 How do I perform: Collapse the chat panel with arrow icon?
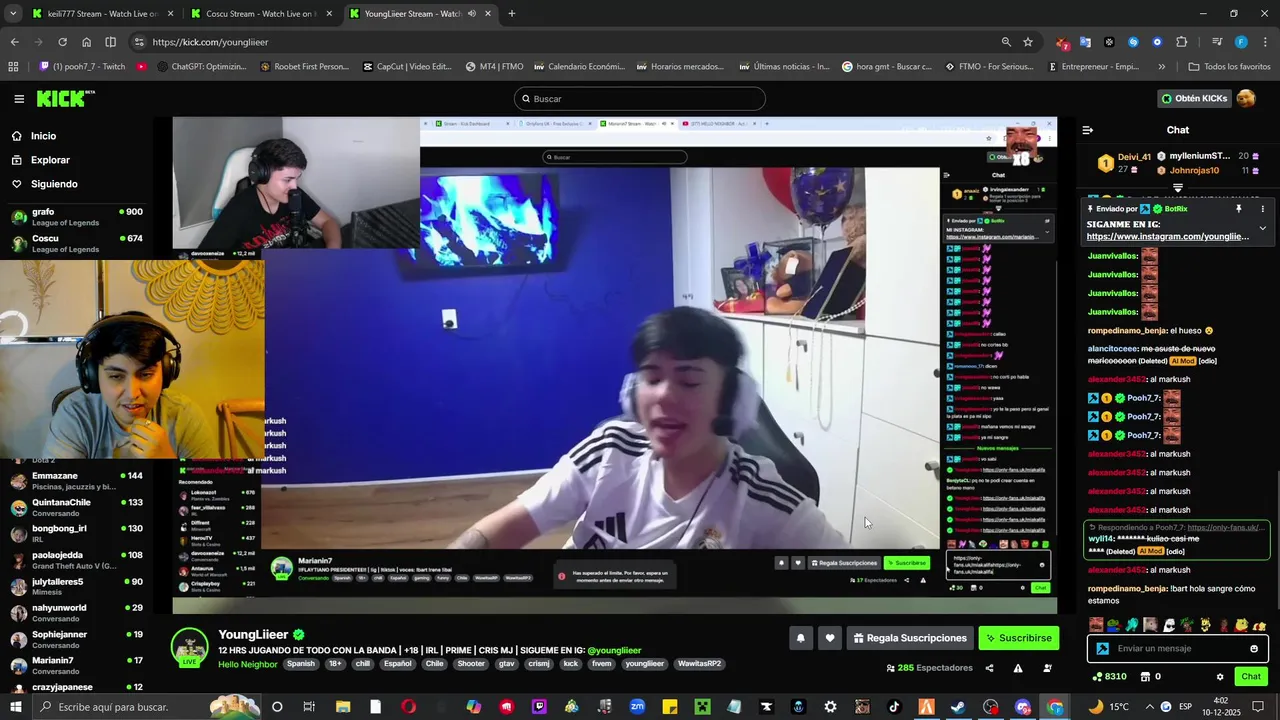click(1088, 130)
